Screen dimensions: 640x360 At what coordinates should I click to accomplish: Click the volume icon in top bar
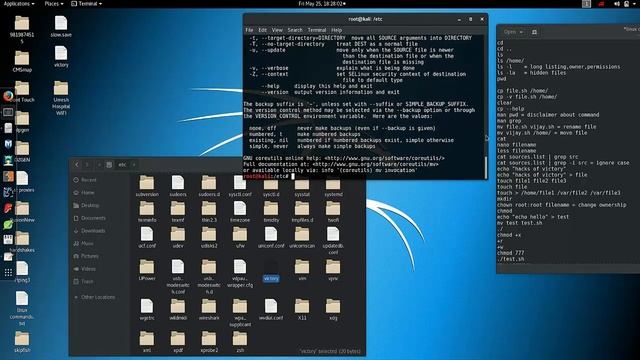click(617, 4)
